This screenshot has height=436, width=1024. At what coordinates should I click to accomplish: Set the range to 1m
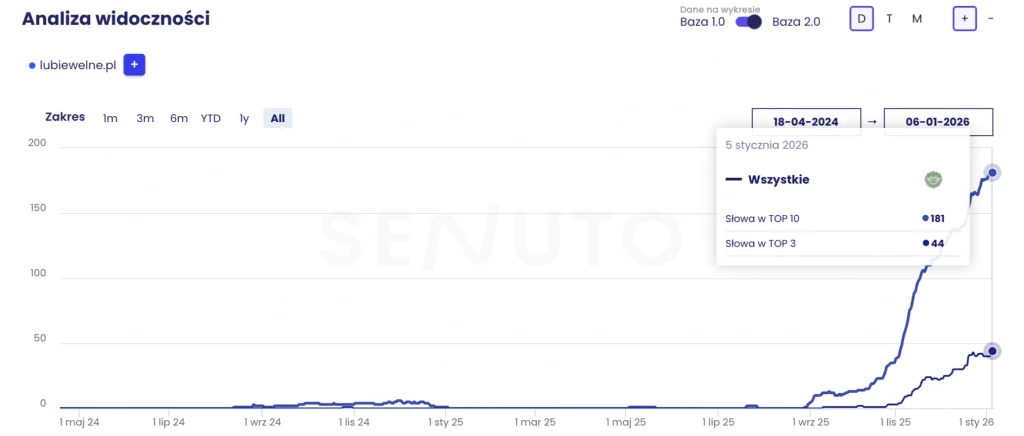click(x=110, y=118)
